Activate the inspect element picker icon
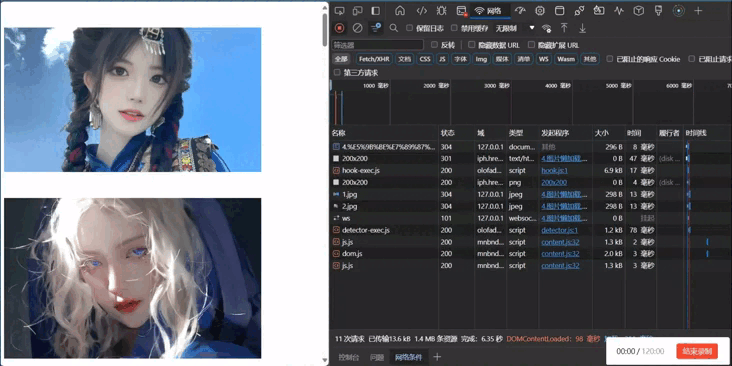Screen dimensions: 732x366 tap(340, 11)
